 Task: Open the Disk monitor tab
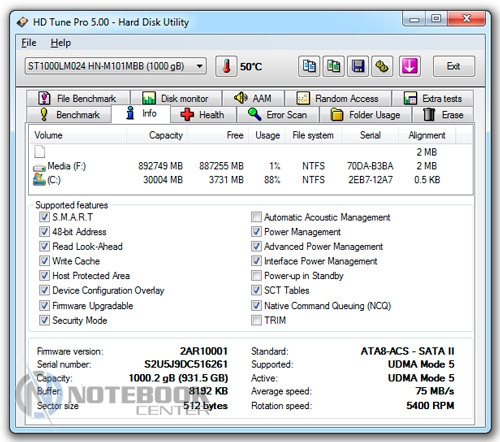point(176,98)
